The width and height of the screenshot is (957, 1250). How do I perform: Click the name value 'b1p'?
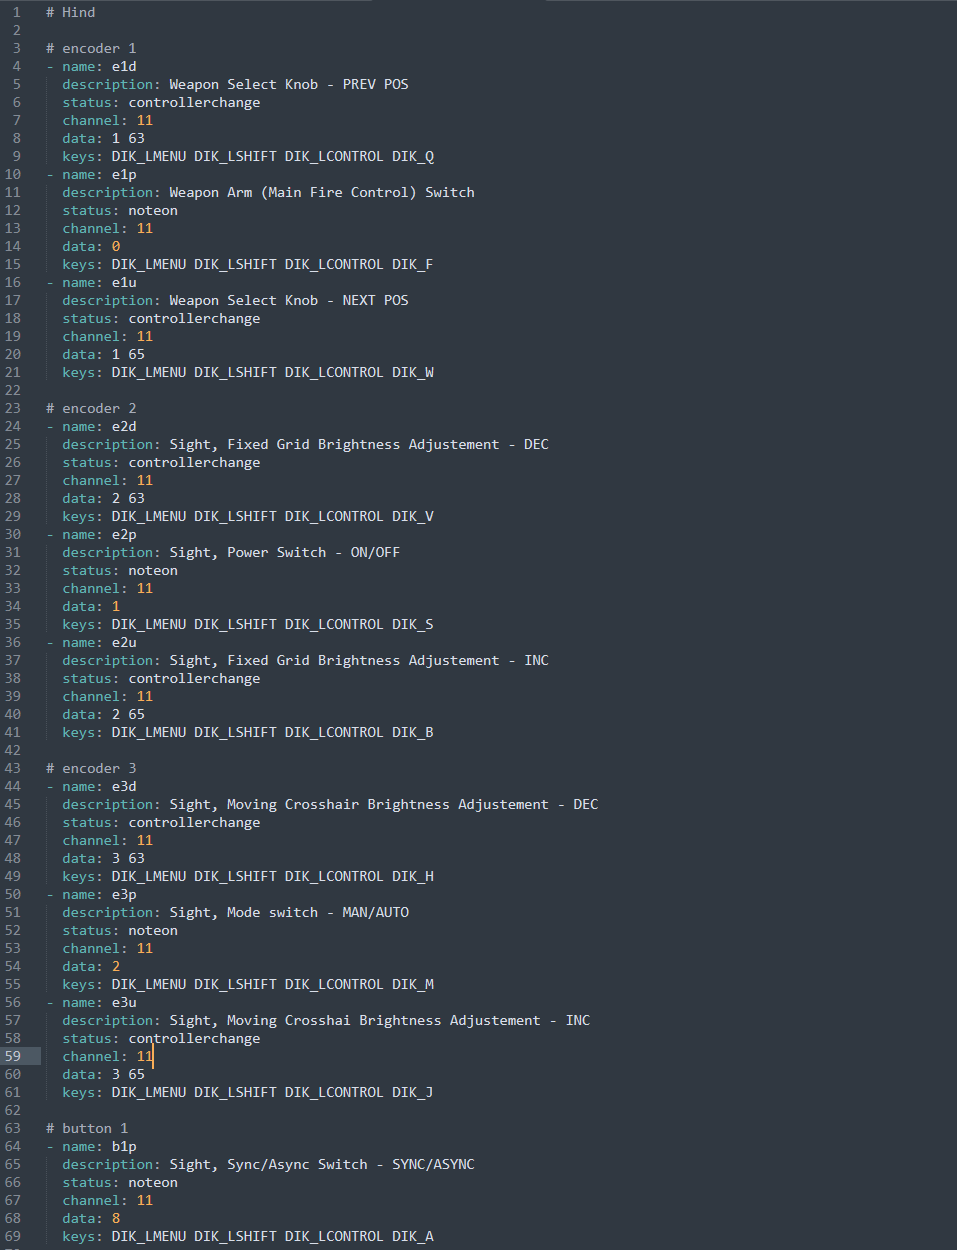coord(124,1146)
